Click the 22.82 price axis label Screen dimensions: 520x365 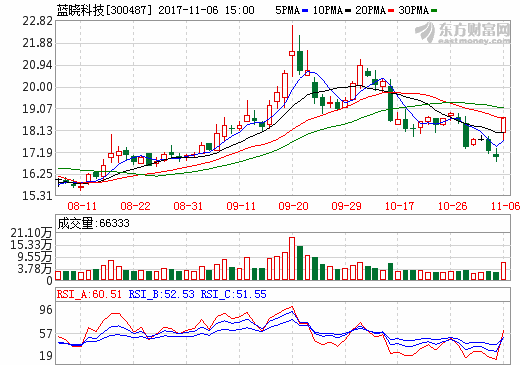(37, 21)
